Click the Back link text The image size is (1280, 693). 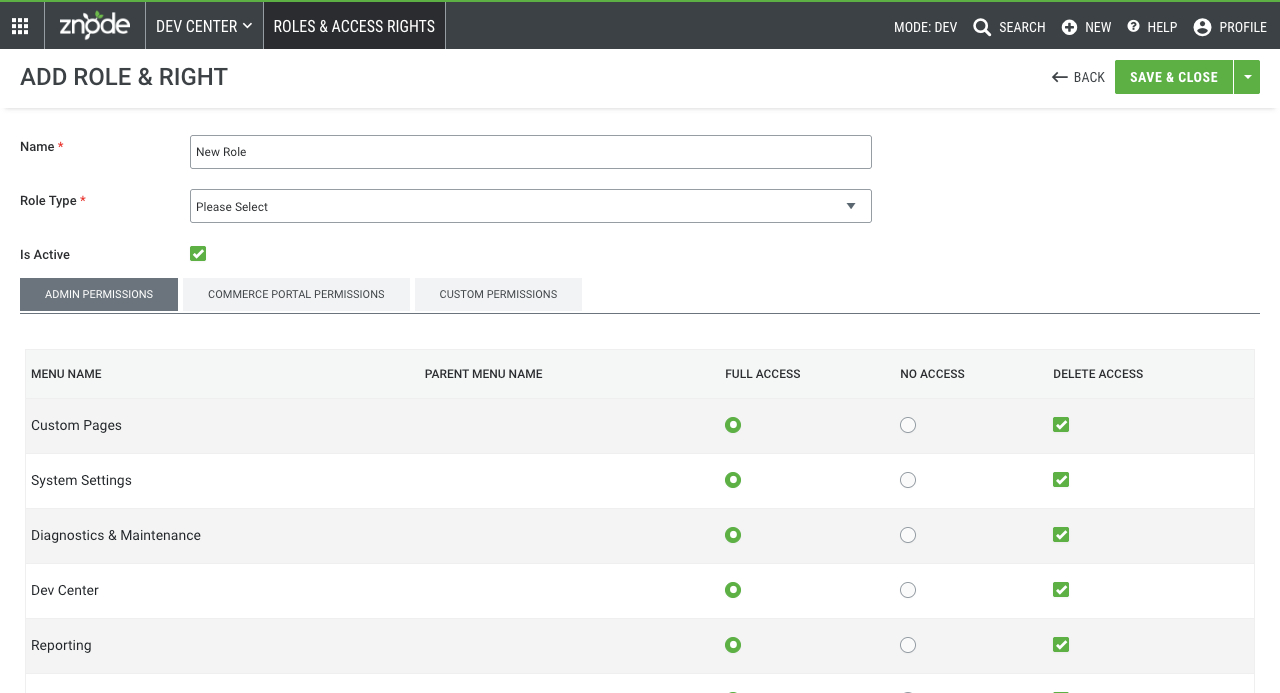click(x=1089, y=77)
